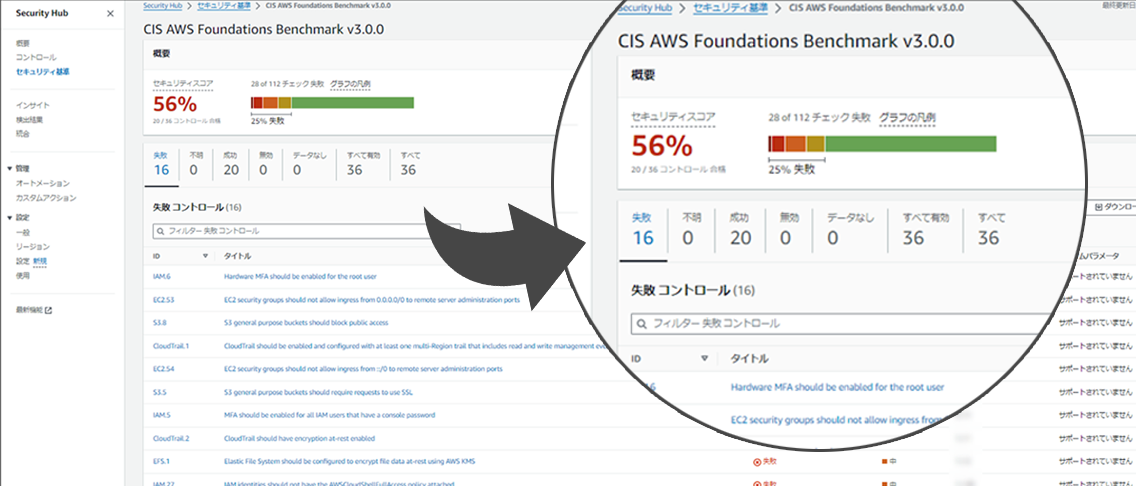Open S3 buckets should require SSL title
Viewport: 1136px width, 486px height.
(x=319, y=393)
